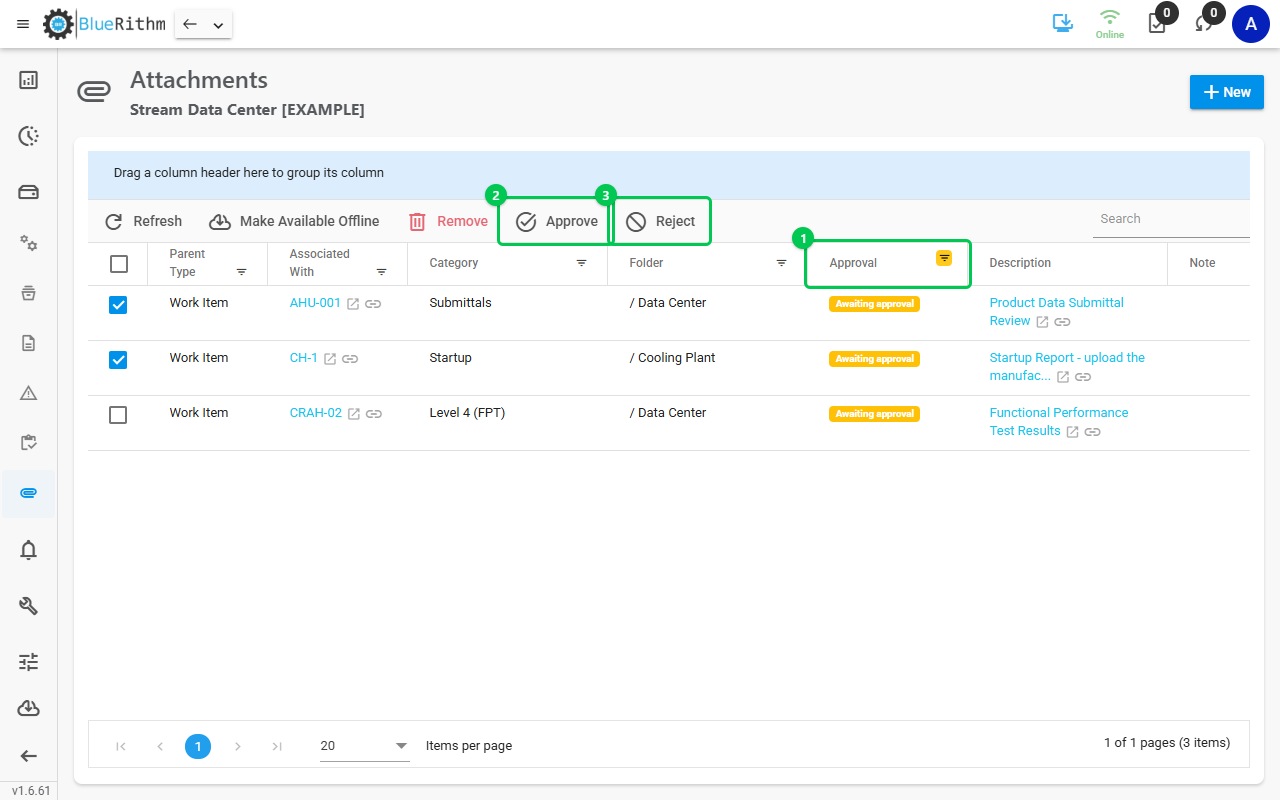Viewport: 1280px width, 800px height.
Task: Open the Parent Type column filter
Action: click(x=241, y=272)
